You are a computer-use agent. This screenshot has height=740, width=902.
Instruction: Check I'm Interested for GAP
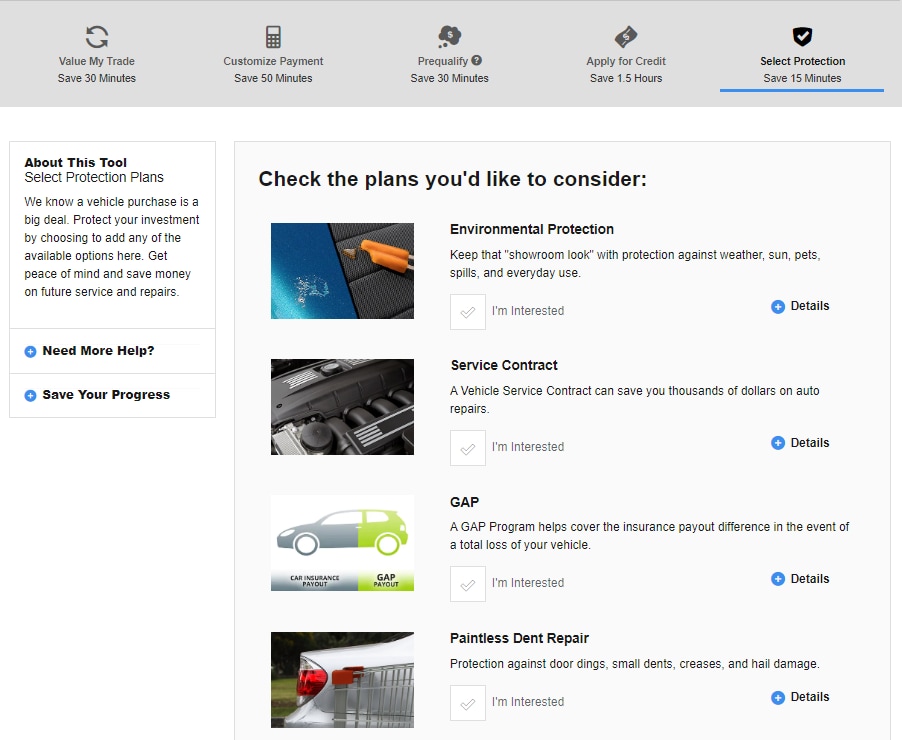point(468,584)
